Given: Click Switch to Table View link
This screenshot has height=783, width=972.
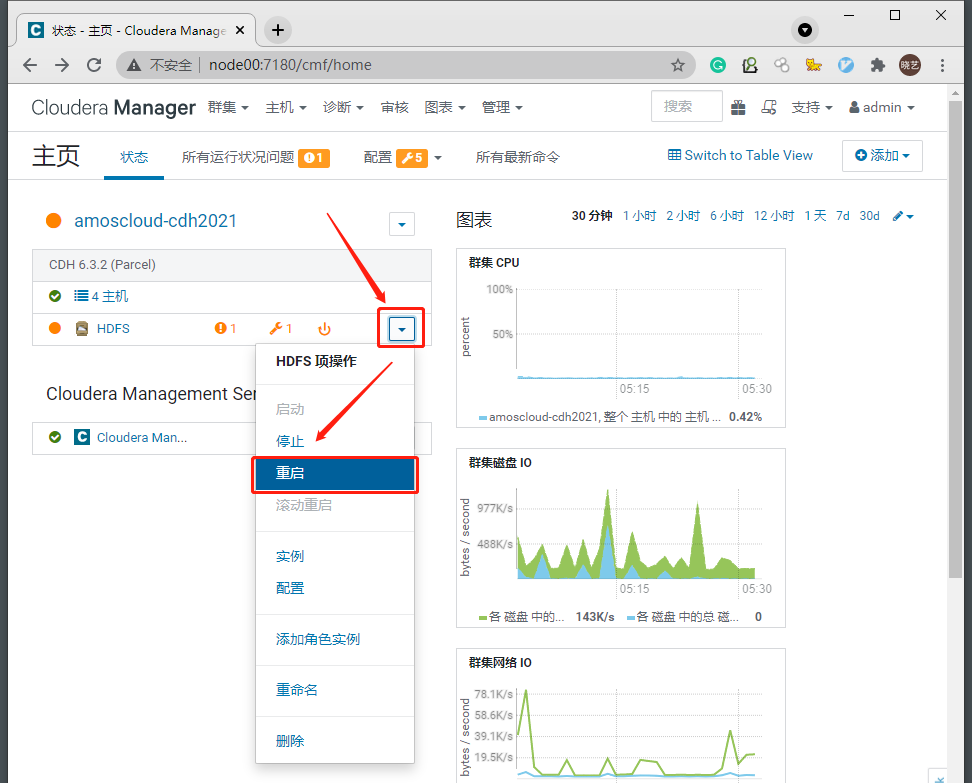Looking at the screenshot, I should pos(740,156).
